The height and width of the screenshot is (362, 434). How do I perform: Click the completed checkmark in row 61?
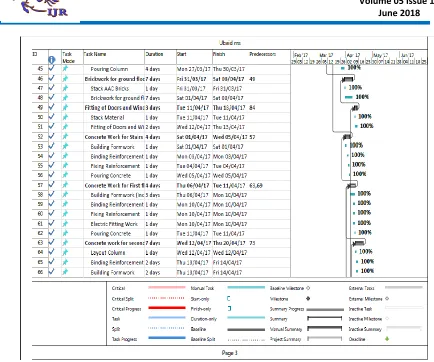click(x=52, y=223)
